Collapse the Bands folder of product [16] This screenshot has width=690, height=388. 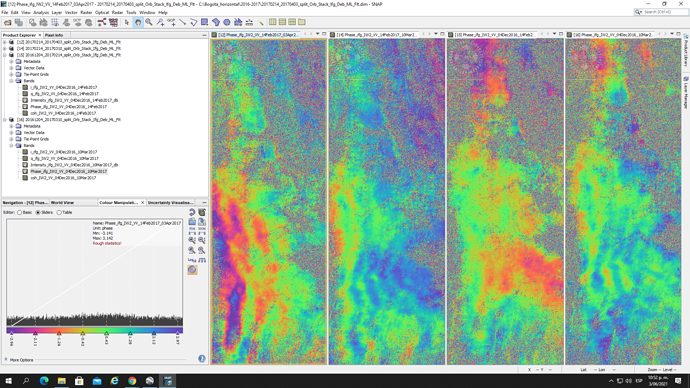click(11, 146)
